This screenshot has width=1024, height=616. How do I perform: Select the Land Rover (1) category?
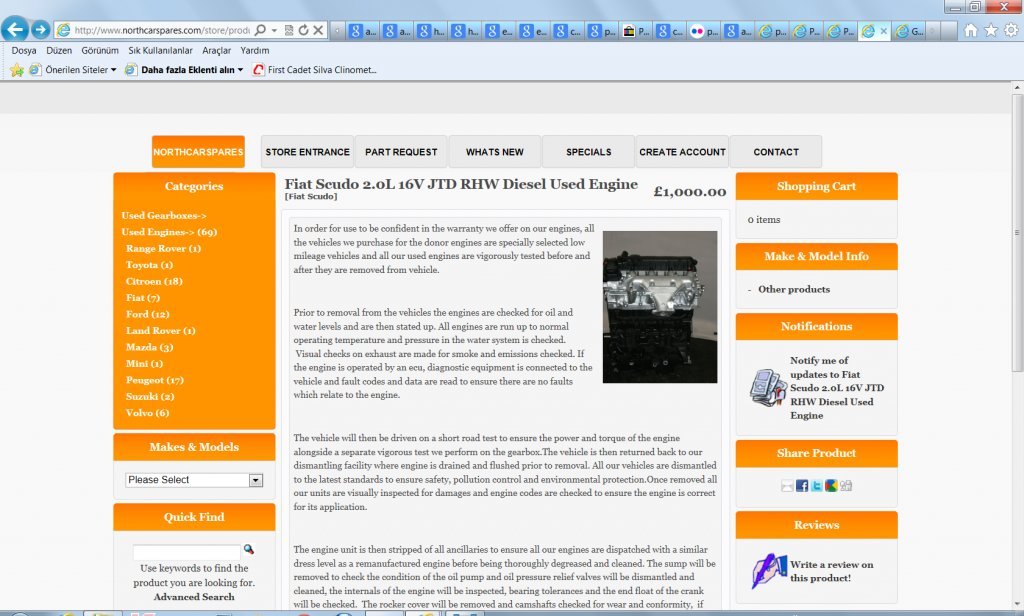point(161,331)
